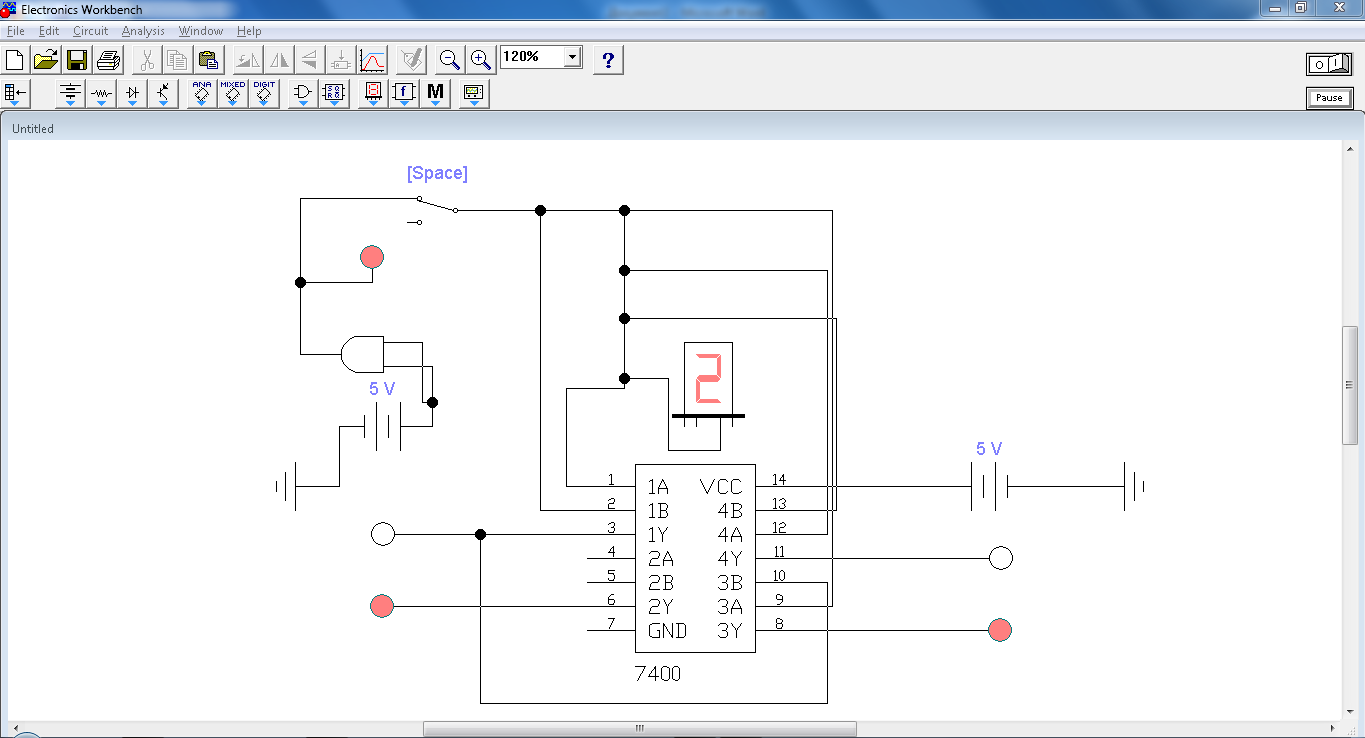Image resolution: width=1365 pixels, height=738 pixels.
Task: Open the Digital flip-flop parts bin
Action: 334,94
